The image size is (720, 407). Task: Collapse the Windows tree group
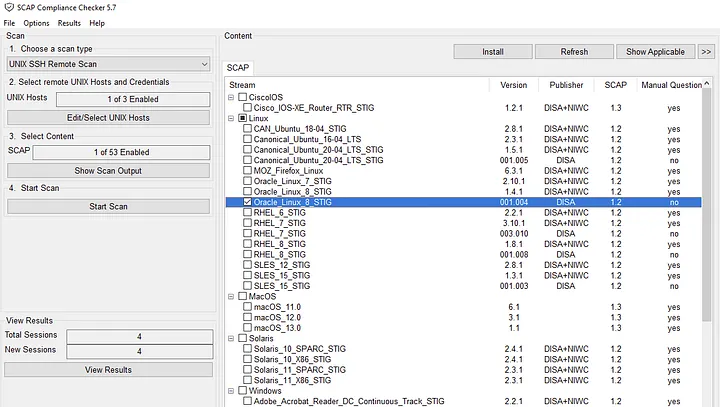coord(231,391)
